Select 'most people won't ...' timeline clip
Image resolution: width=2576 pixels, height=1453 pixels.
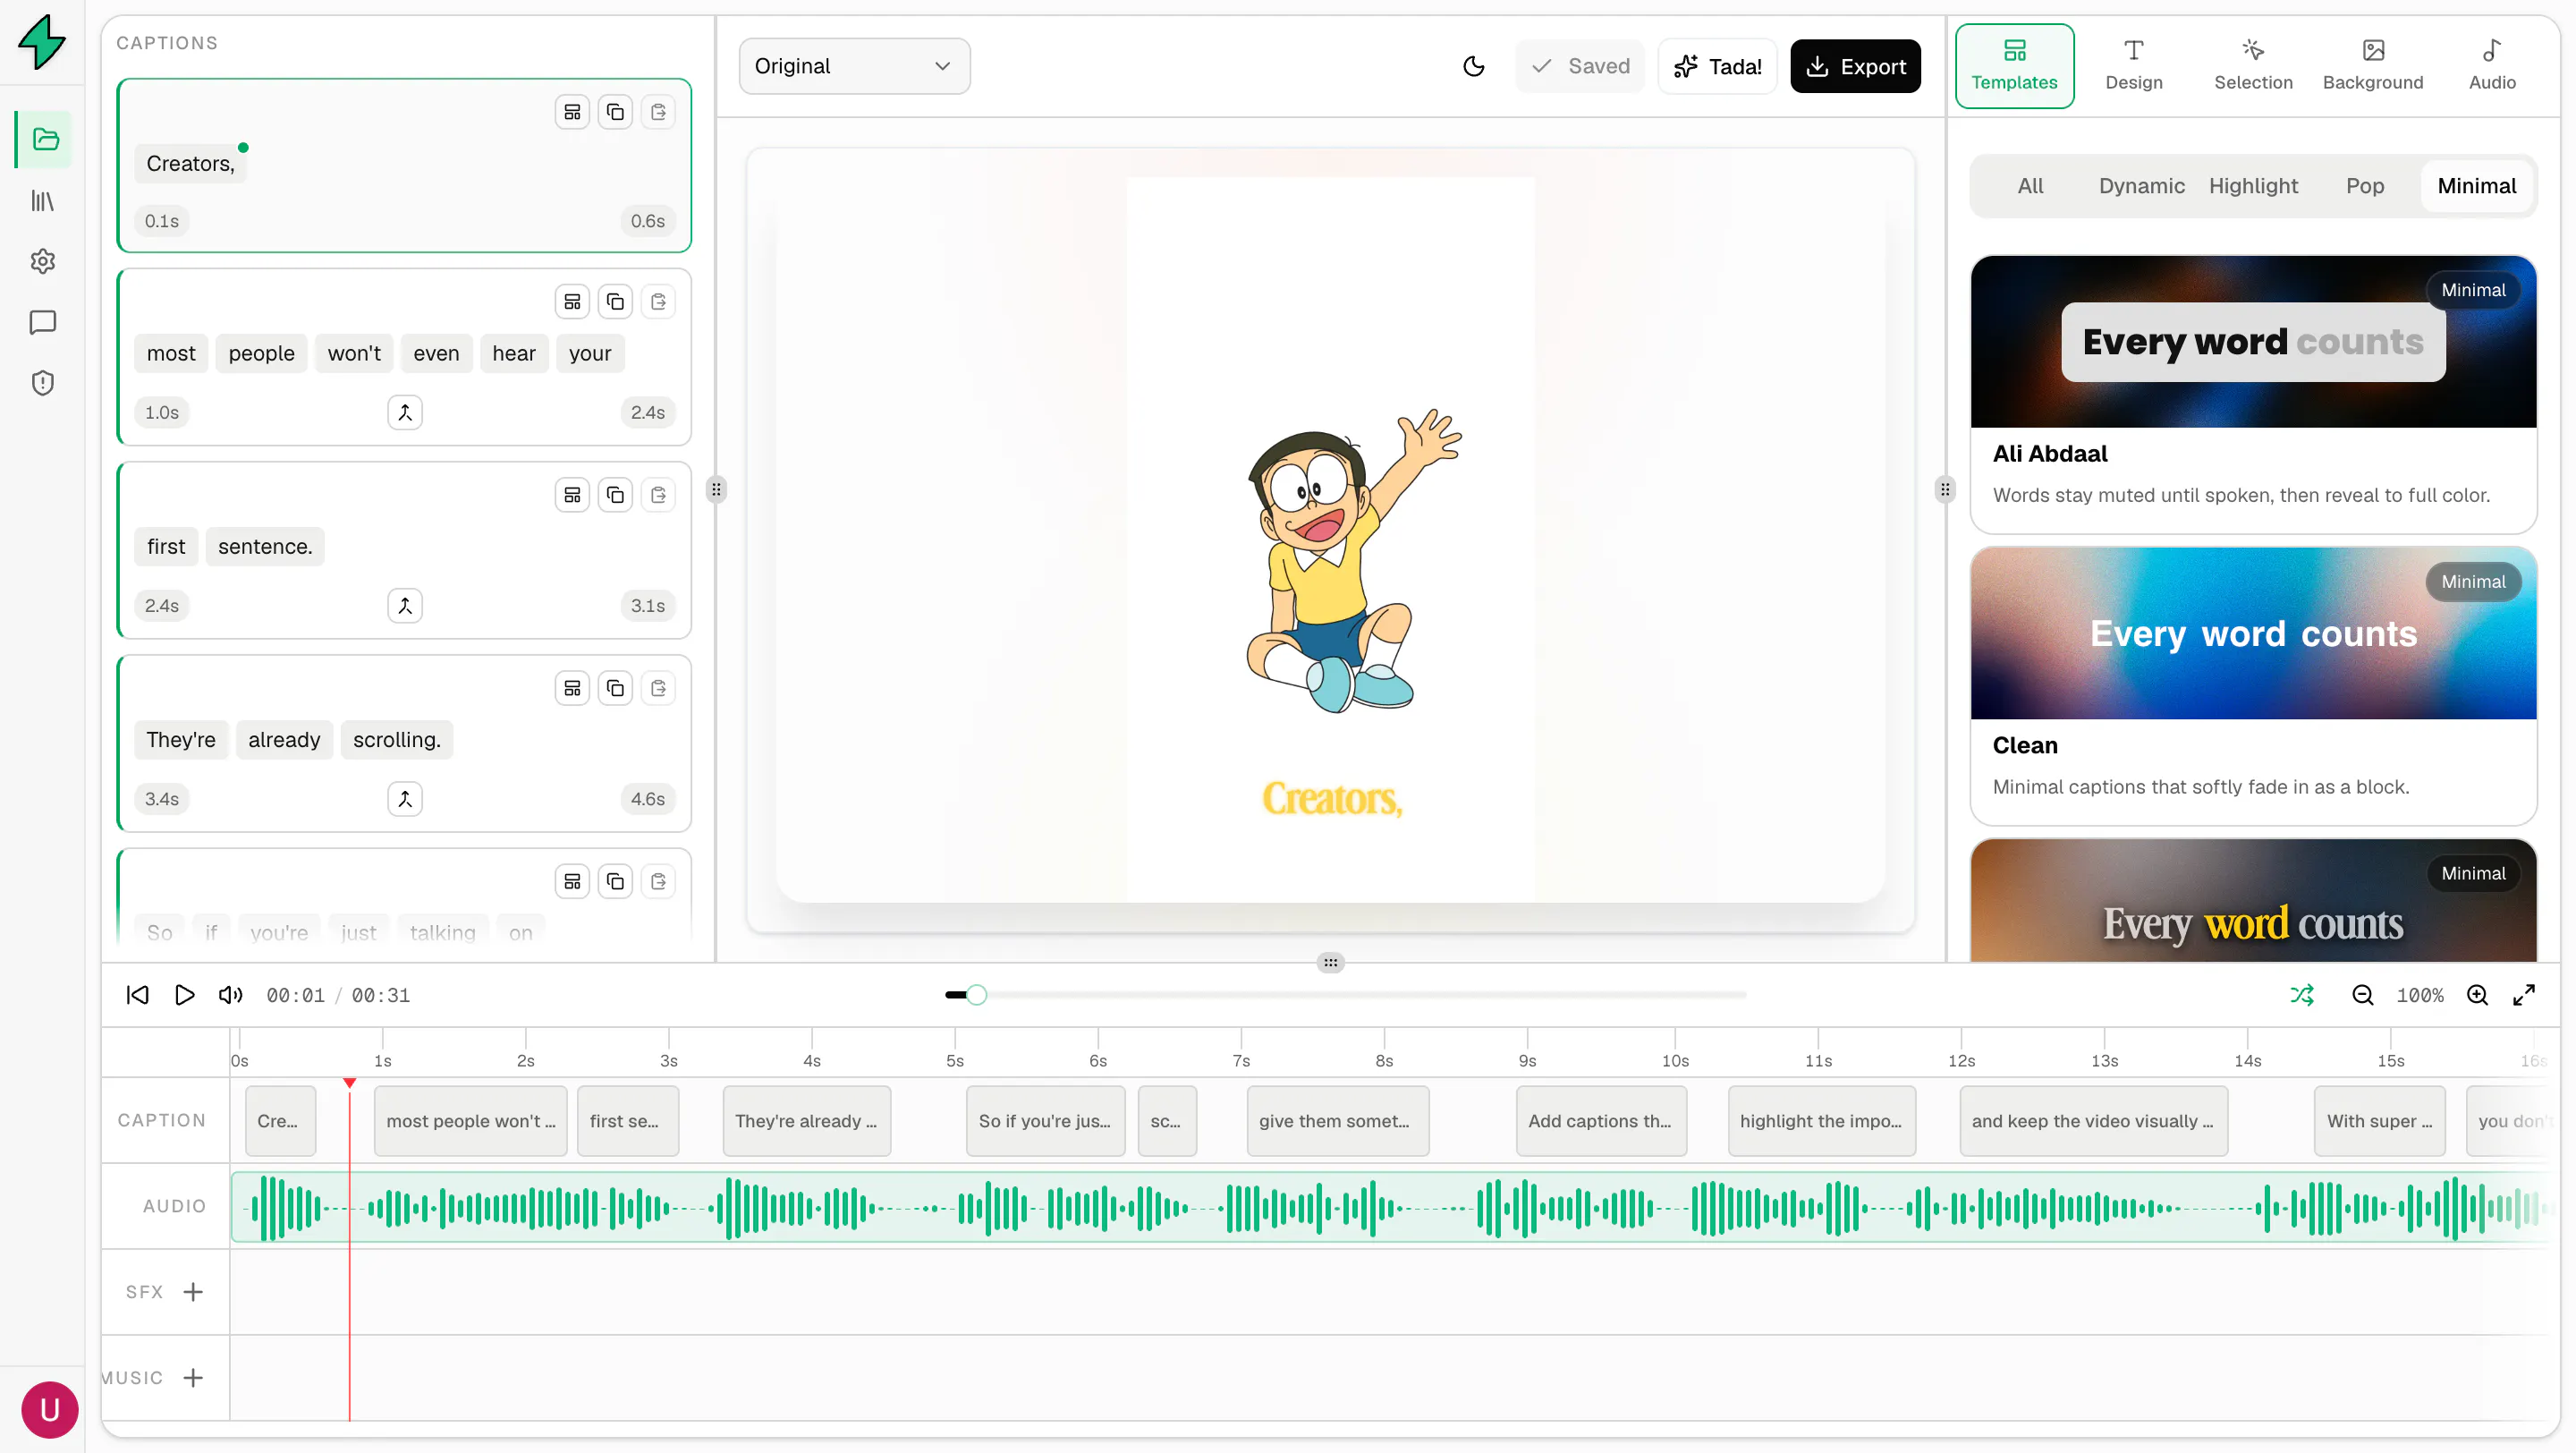click(x=471, y=1121)
